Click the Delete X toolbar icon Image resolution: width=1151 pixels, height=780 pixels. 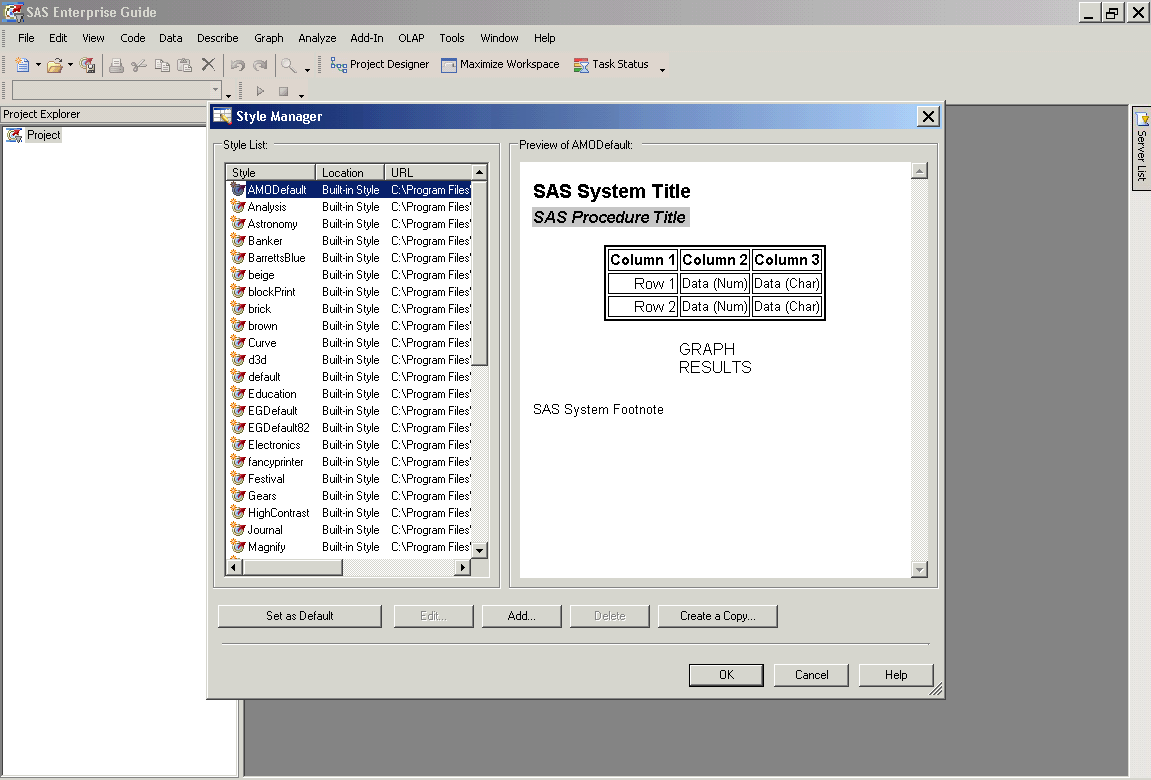pos(208,65)
